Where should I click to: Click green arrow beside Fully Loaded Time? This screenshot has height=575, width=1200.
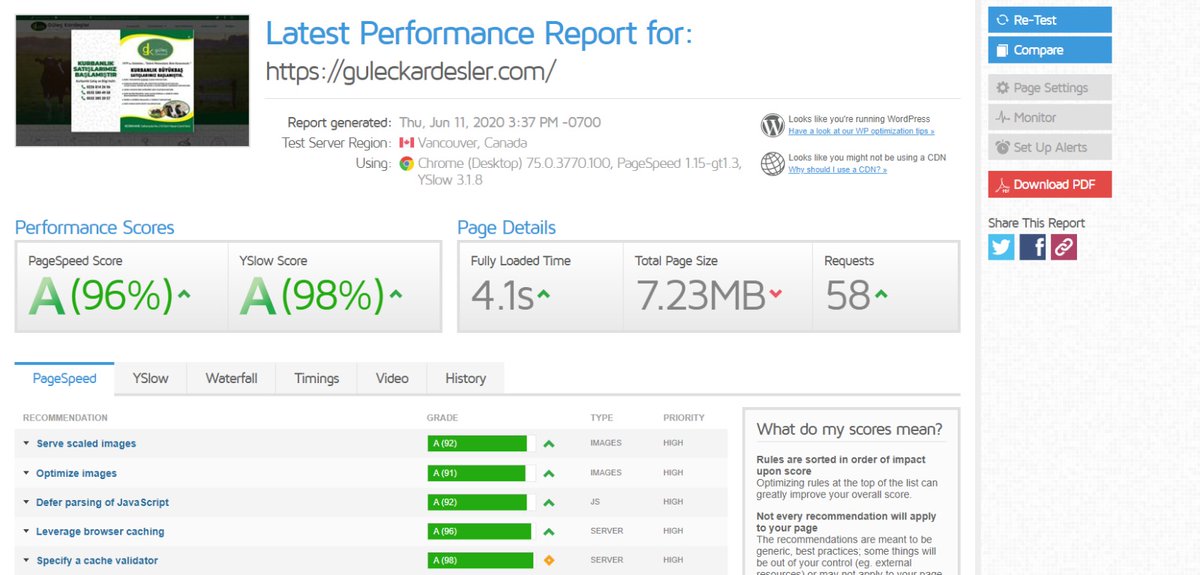[x=543, y=294]
